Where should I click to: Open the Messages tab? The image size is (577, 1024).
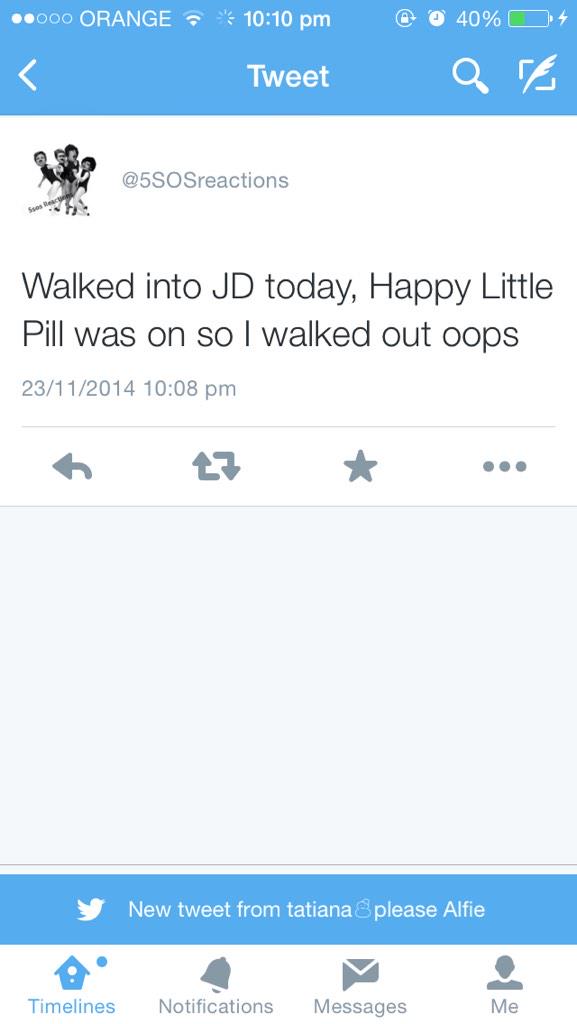[360, 985]
